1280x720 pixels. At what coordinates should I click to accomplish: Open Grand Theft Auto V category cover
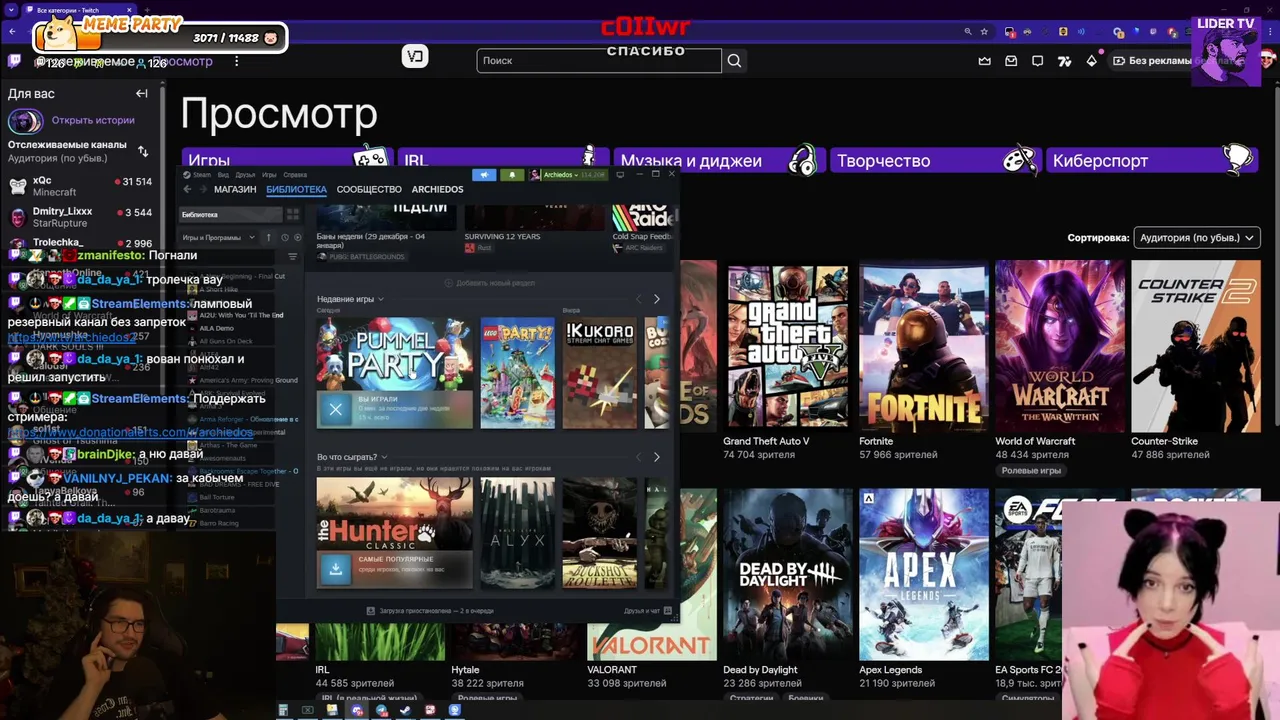click(787, 345)
